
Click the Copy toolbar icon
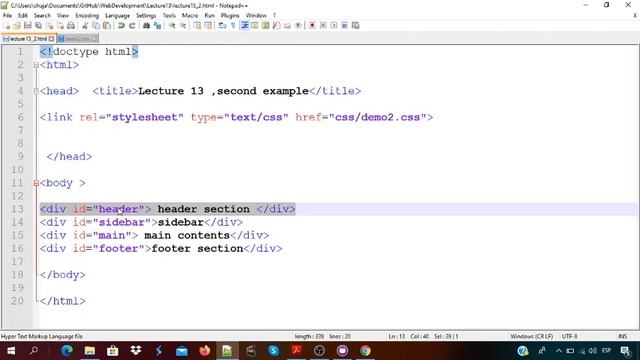[x=96, y=26]
